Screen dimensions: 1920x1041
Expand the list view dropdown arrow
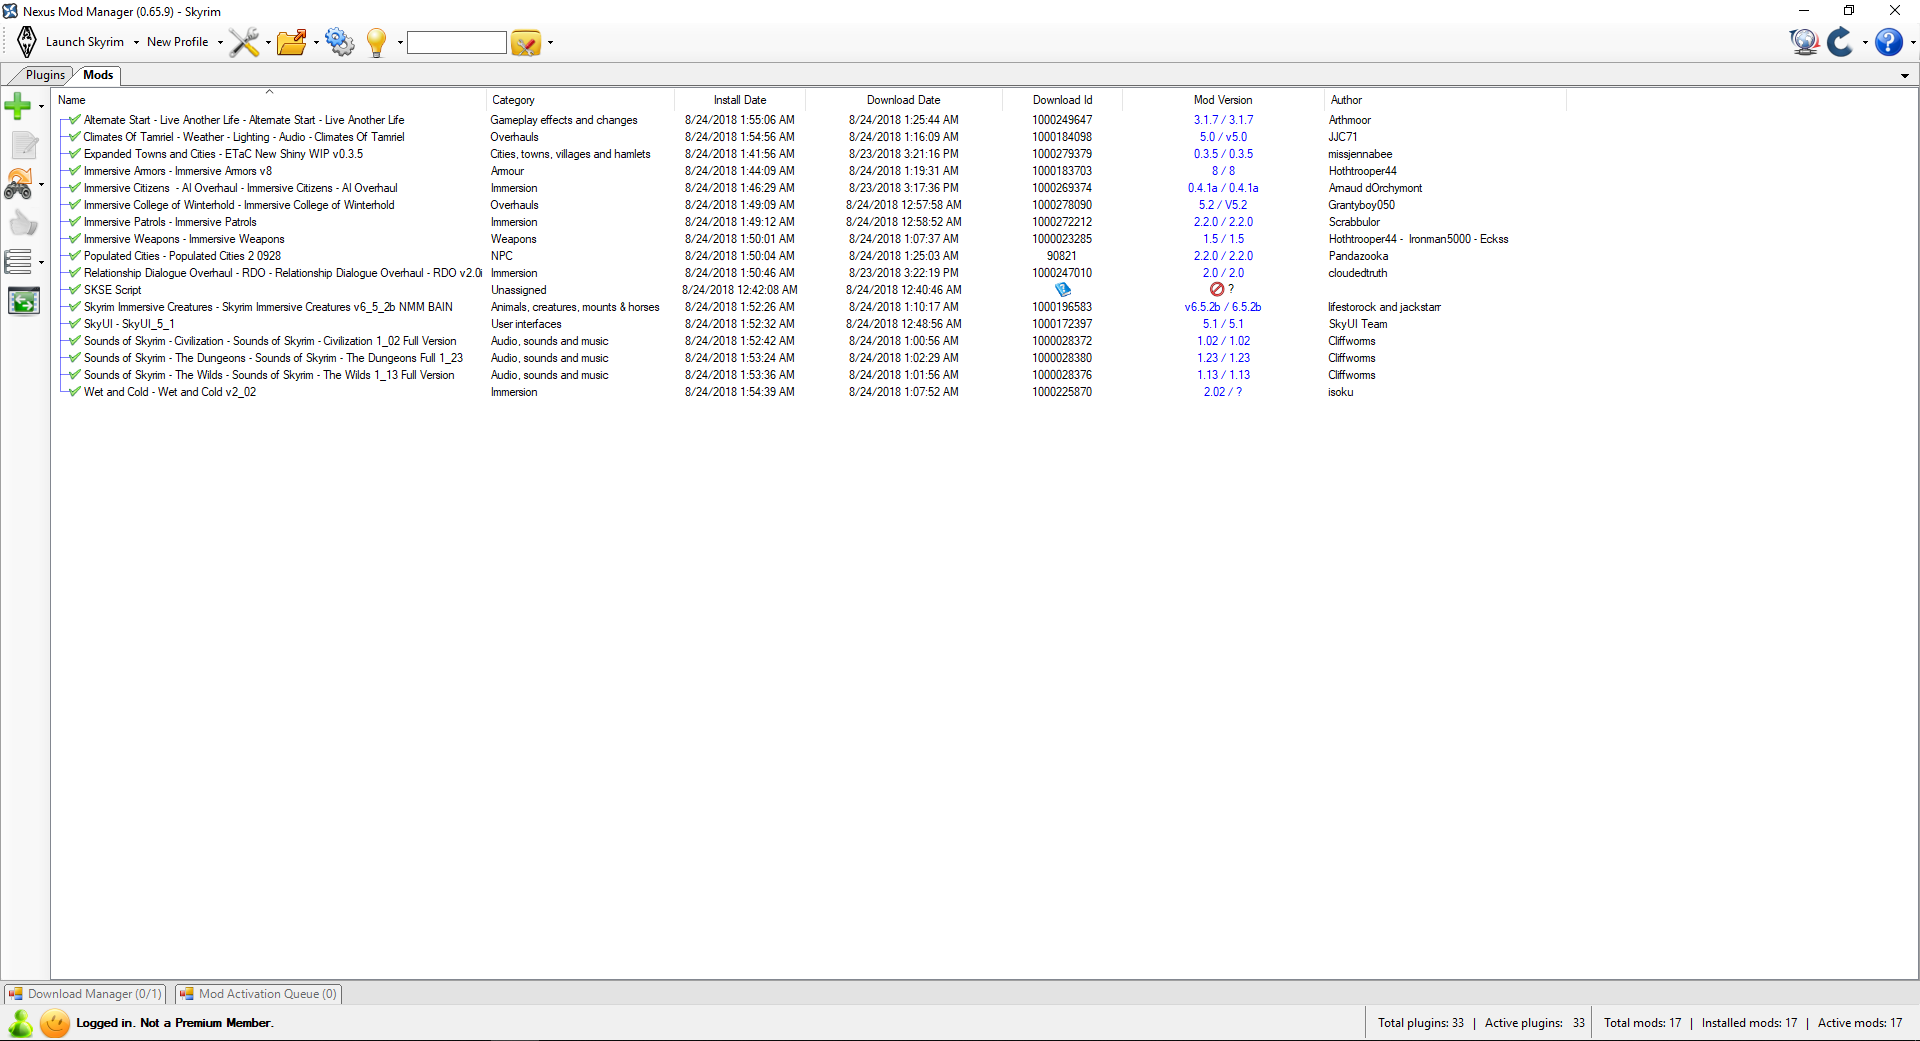point(41,263)
